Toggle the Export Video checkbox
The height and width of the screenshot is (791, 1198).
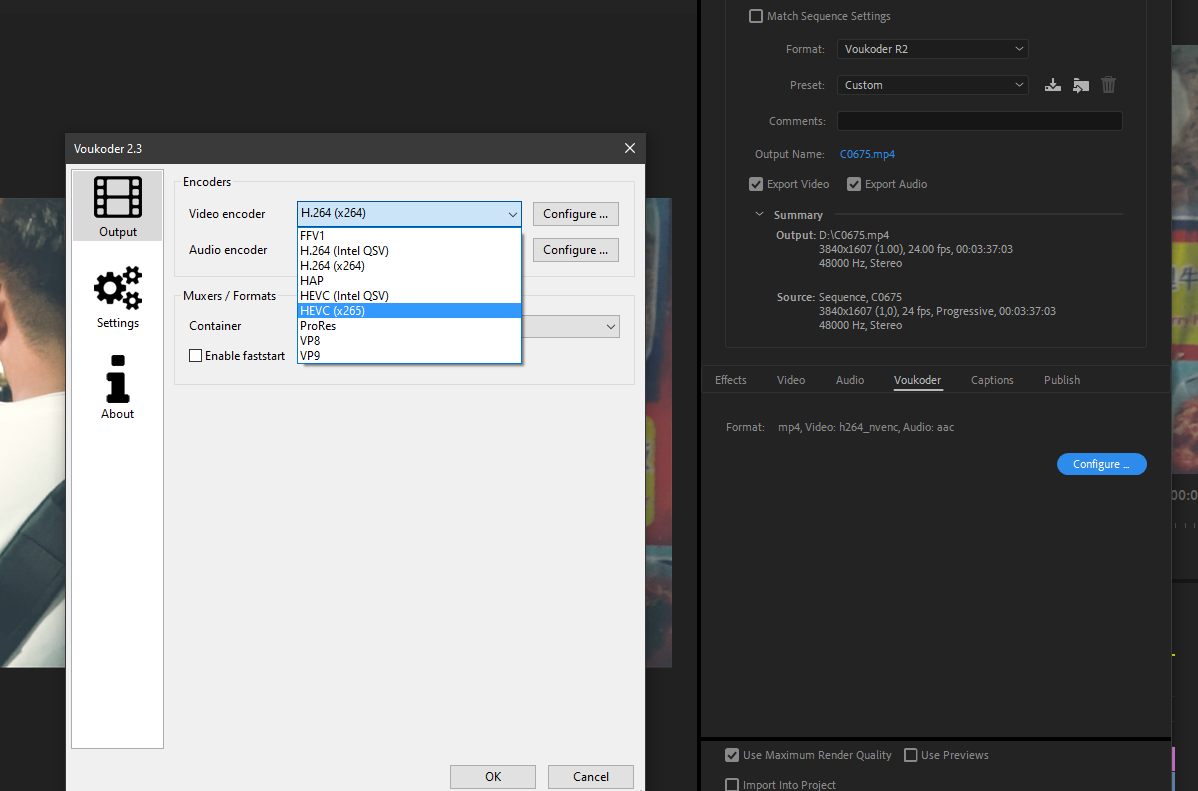pos(756,184)
